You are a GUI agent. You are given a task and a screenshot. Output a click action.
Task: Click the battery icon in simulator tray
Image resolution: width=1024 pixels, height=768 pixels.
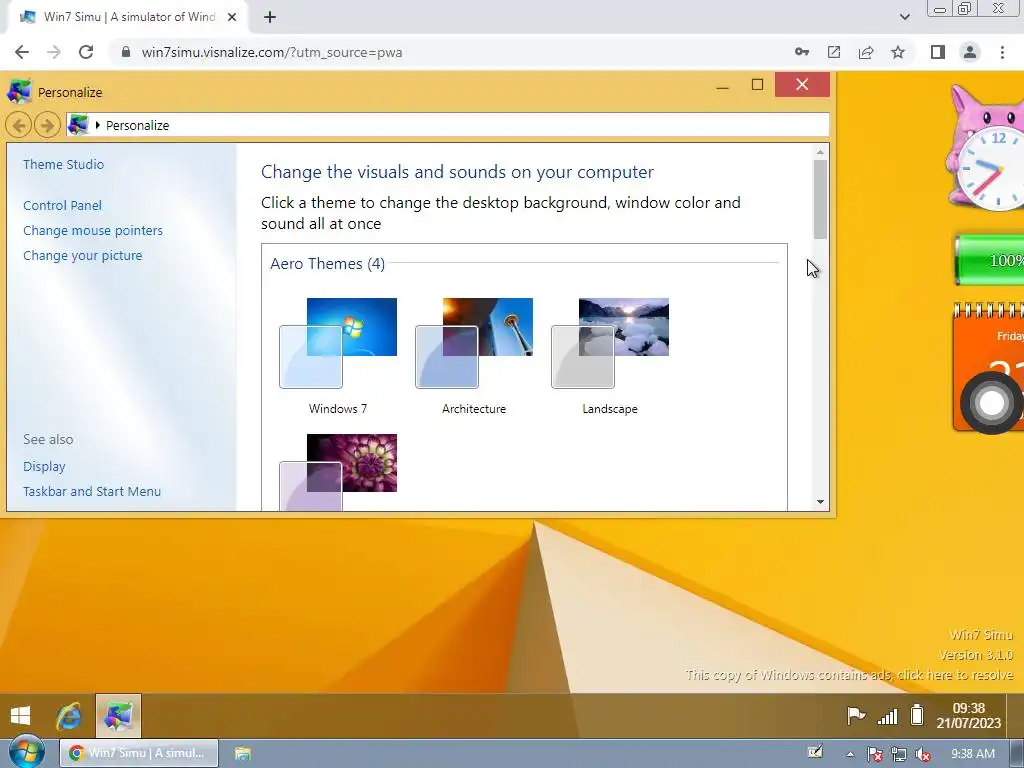click(917, 715)
